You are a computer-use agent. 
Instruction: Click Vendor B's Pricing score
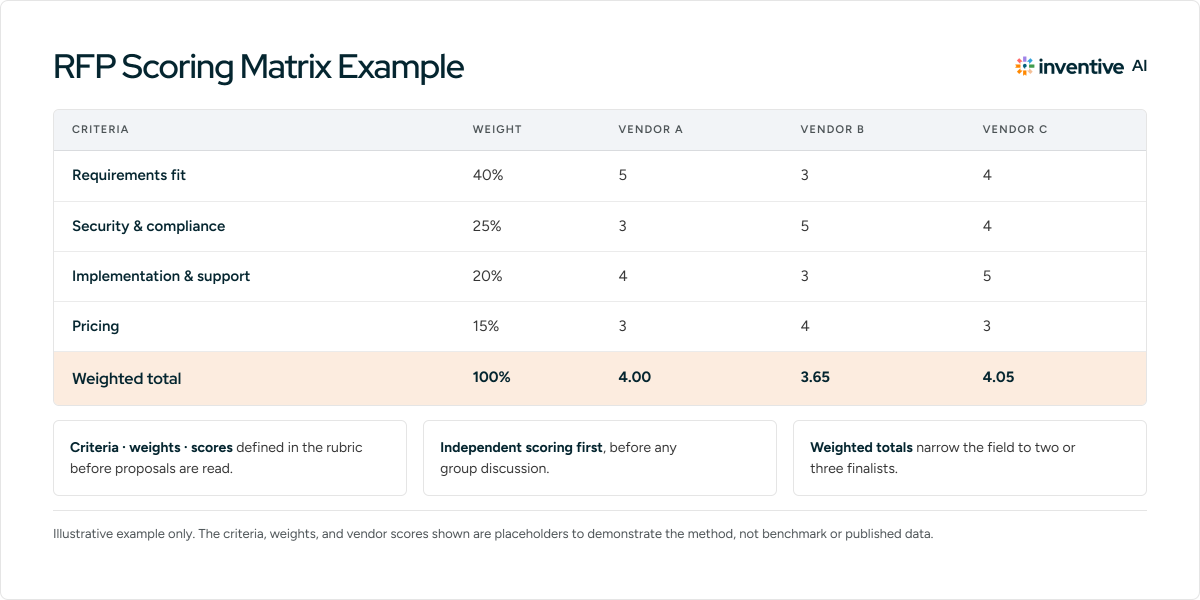(805, 326)
